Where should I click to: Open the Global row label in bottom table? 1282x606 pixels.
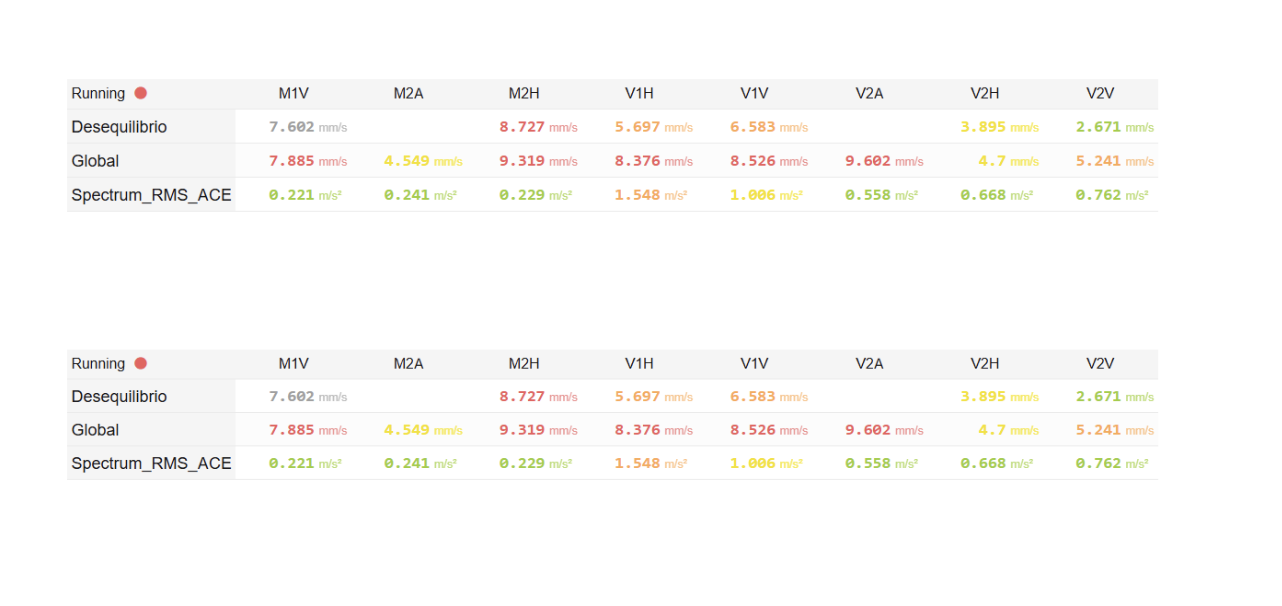click(95, 430)
